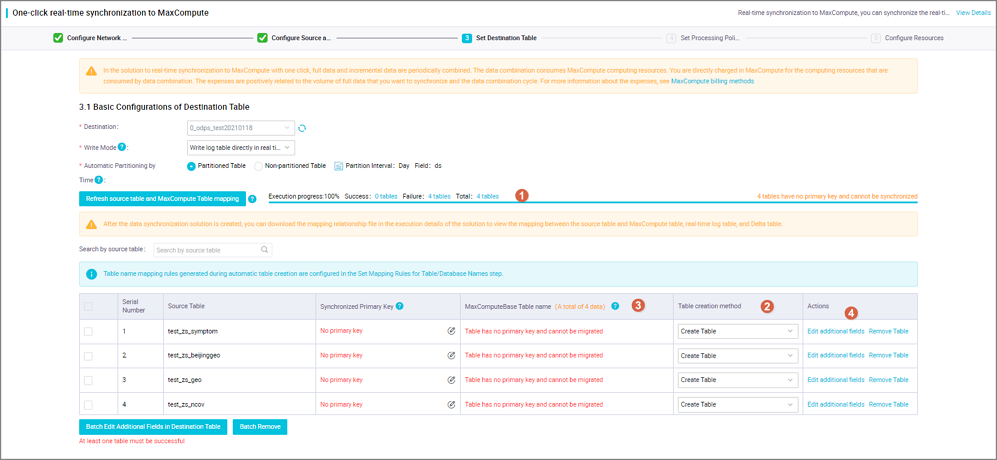997x460 pixels.
Task: Click the execution progress bar
Action: tap(593, 202)
